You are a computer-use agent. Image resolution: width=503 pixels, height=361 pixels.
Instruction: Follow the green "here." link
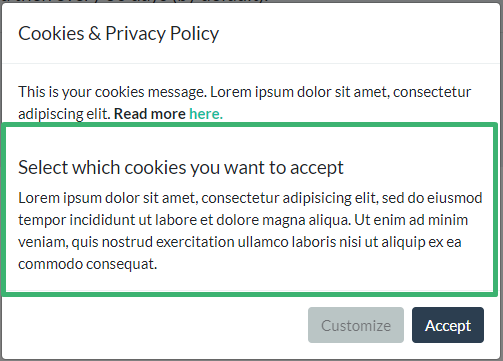206,114
